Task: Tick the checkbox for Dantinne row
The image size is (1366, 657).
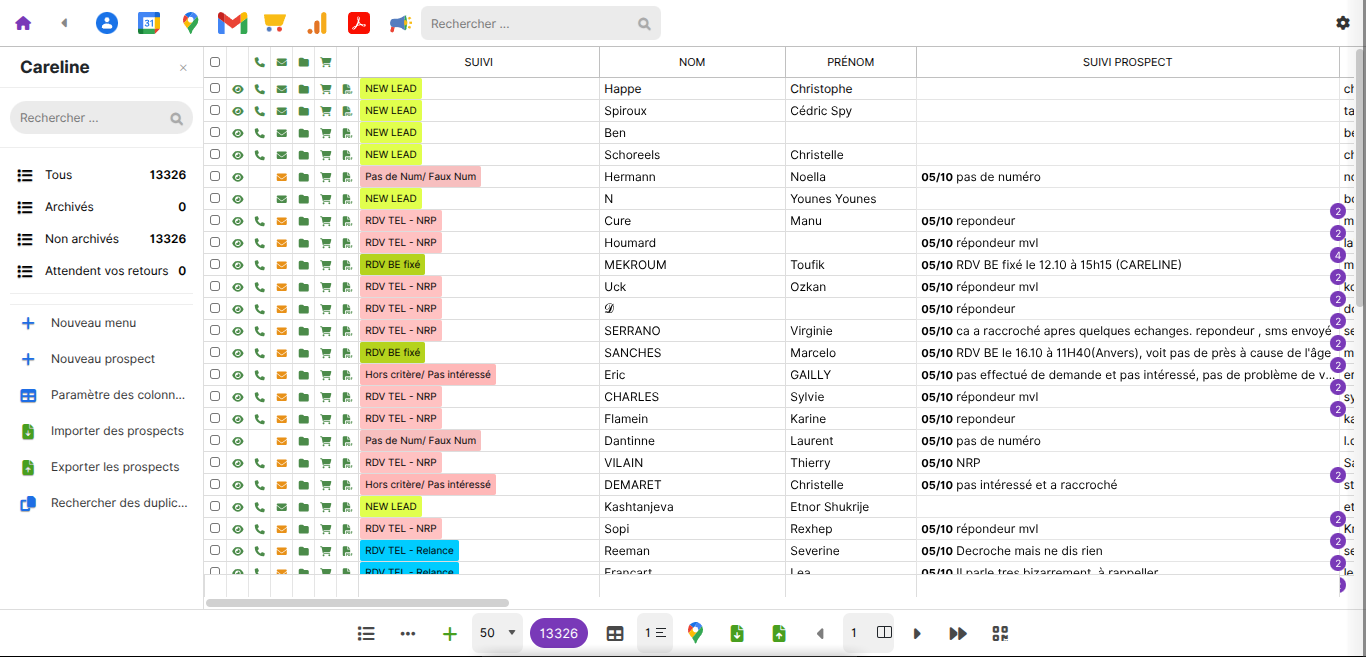Action: click(x=215, y=441)
